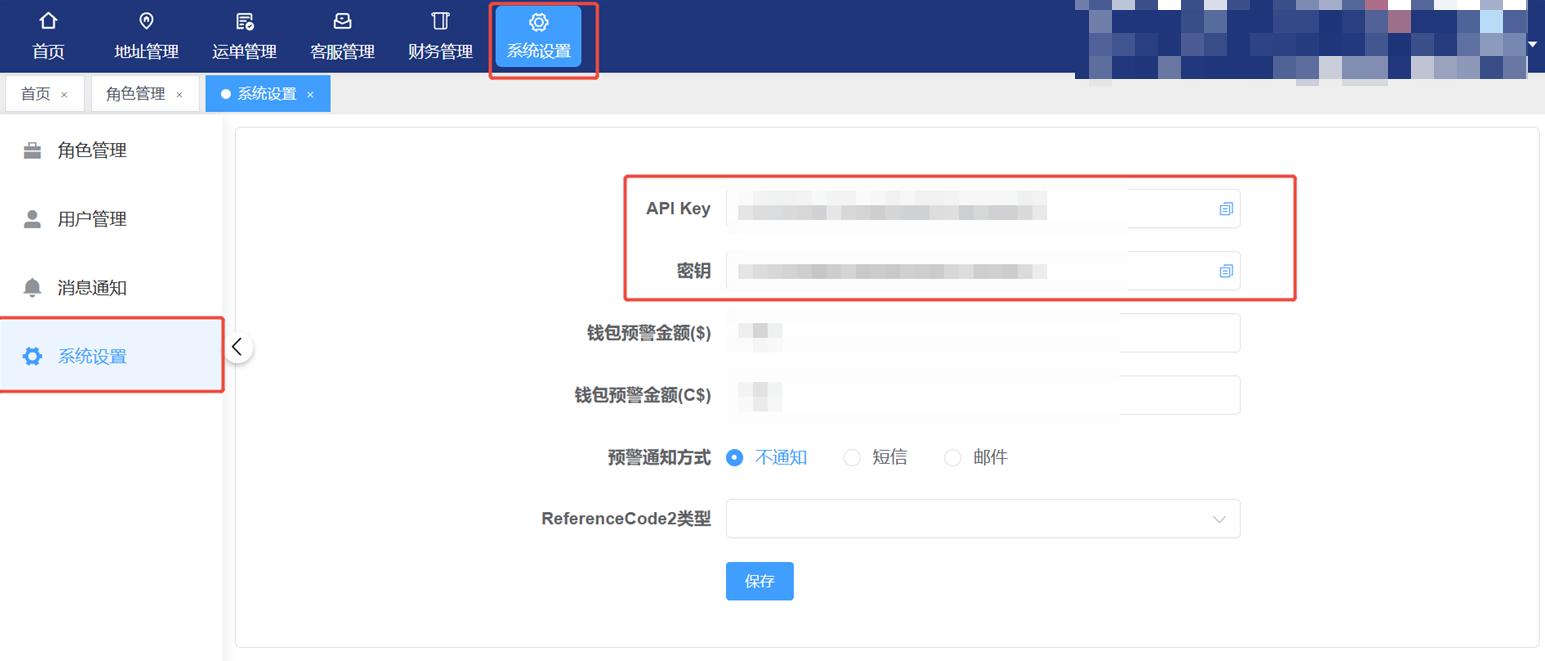Close the 系统设置 tab

[310, 95]
